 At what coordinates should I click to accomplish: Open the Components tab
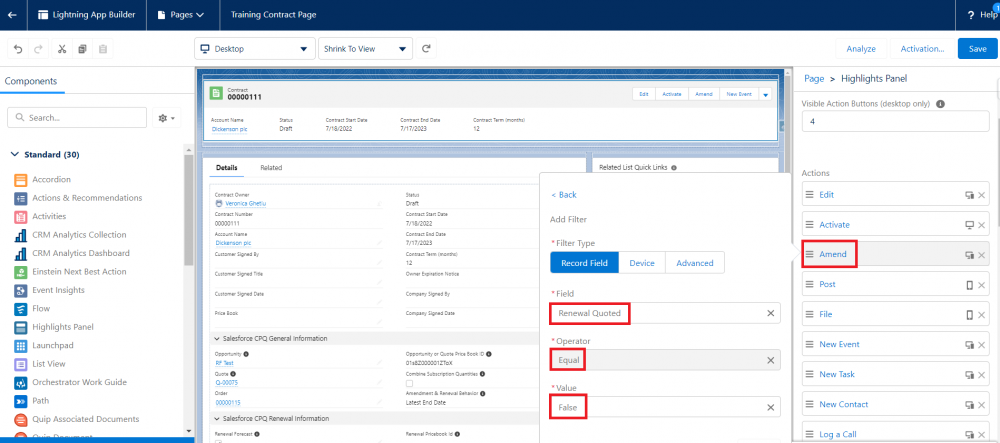tap(31, 81)
